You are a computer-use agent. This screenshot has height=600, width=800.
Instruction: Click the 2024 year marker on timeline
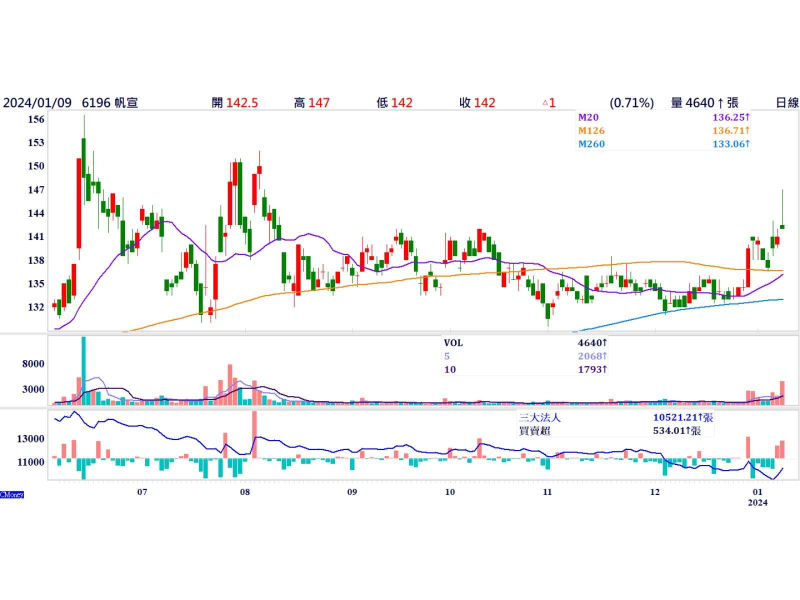(x=759, y=503)
